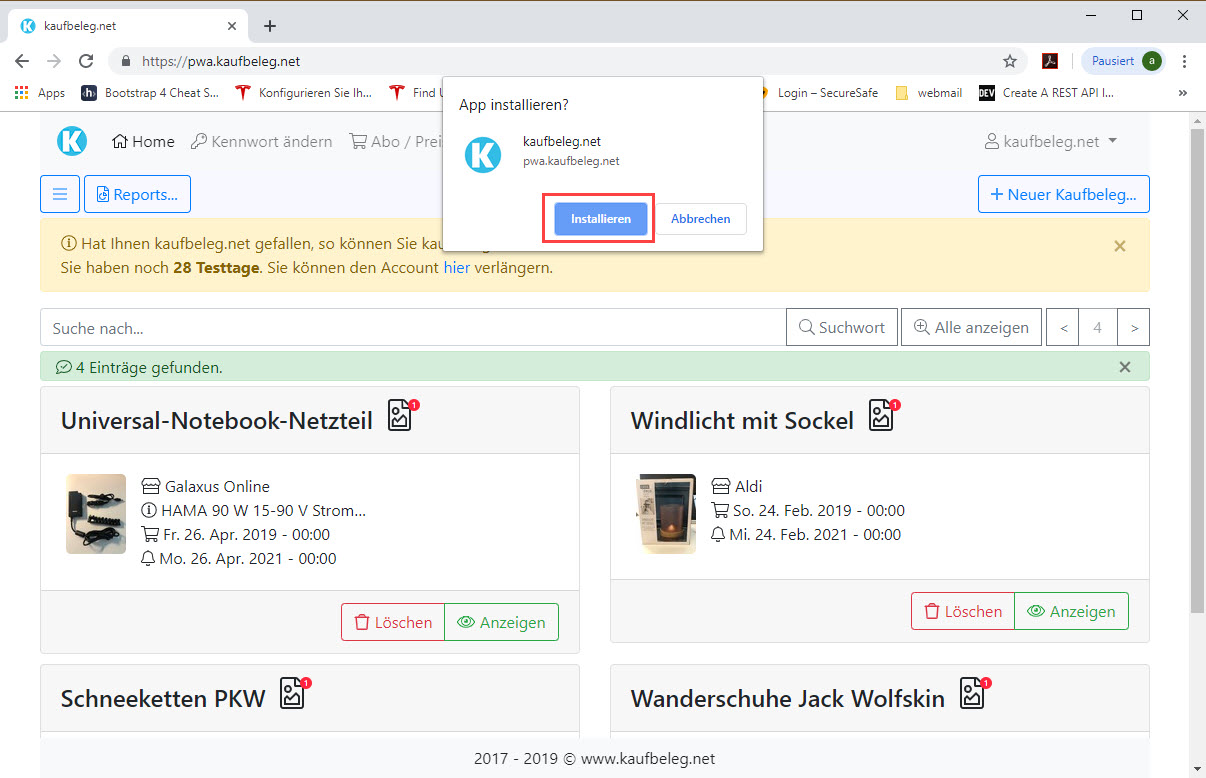The image size is (1206, 778).
Task: Cancel the install with Abbrechen
Action: click(700, 219)
